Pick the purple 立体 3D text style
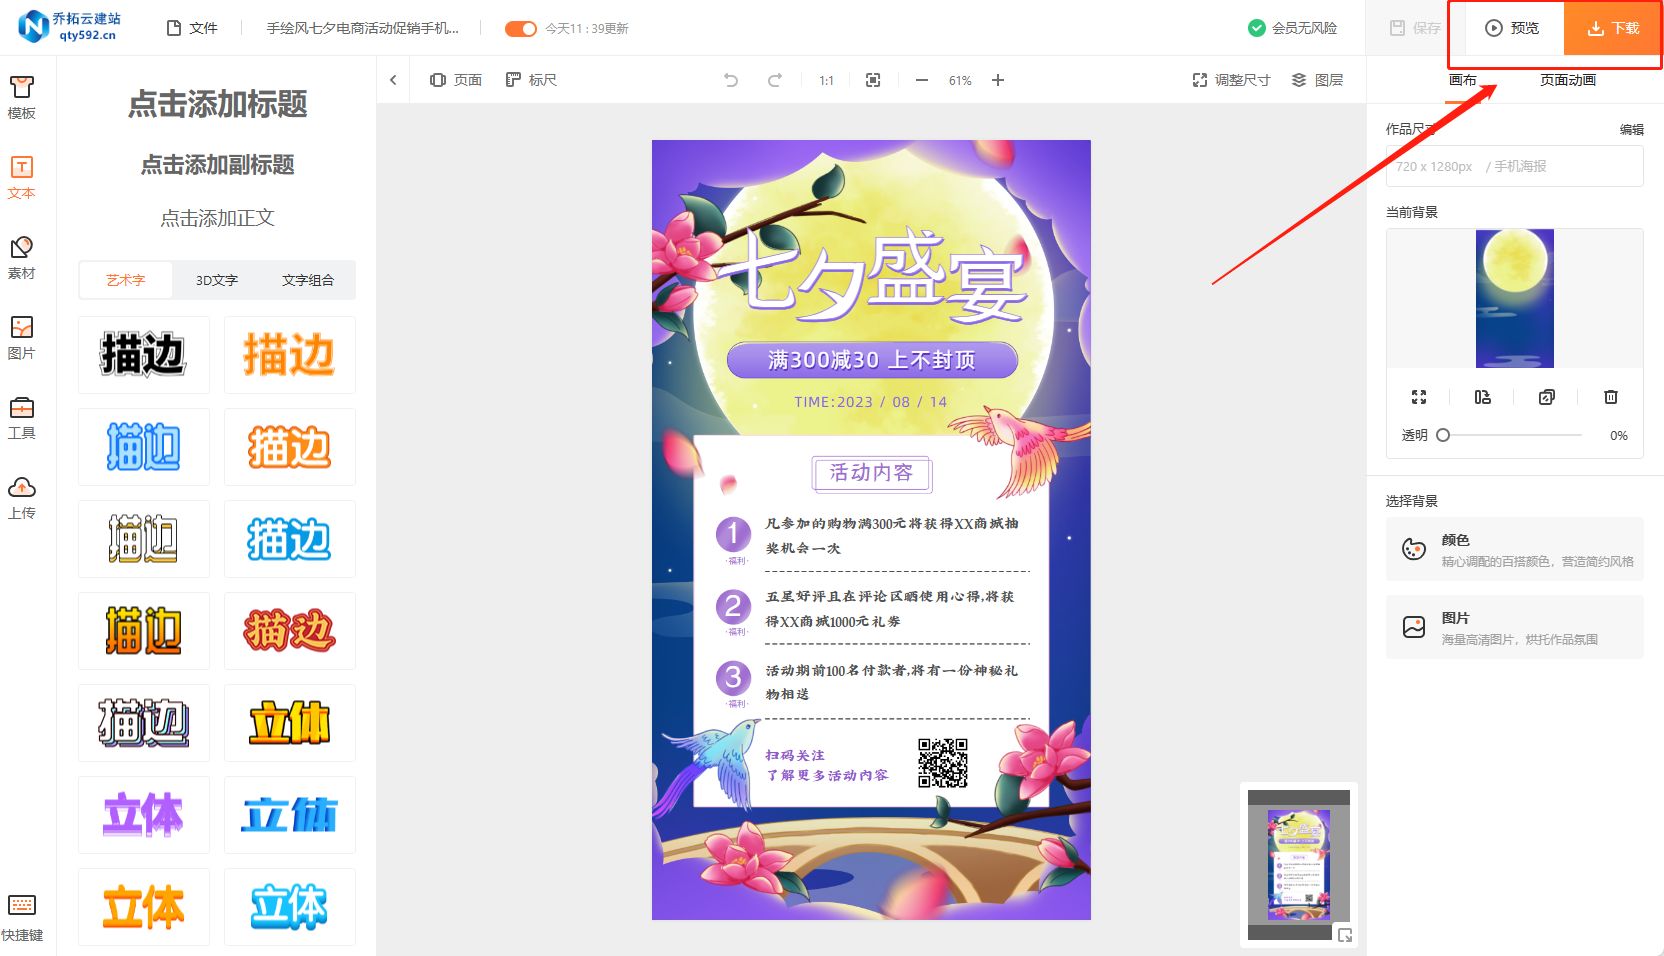 (x=144, y=815)
